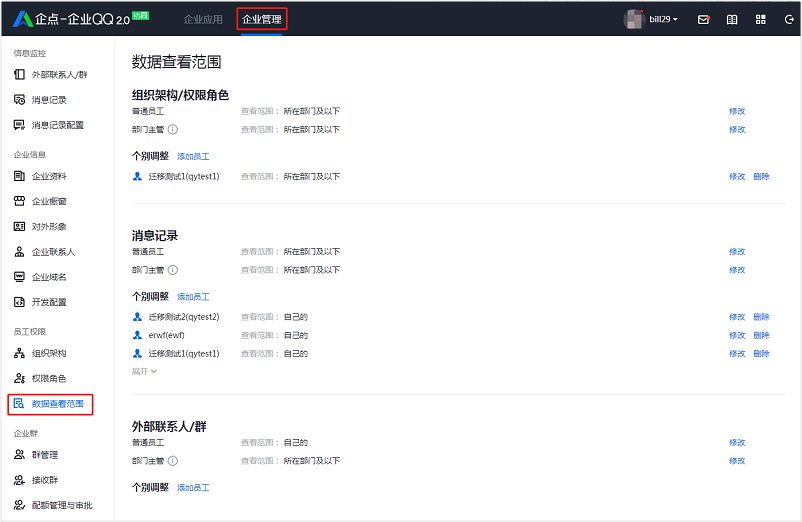The width and height of the screenshot is (802, 522).
Task: Click 修改 for 迁移测试1 in 消息记录 section
Action: pyautogui.click(x=737, y=354)
